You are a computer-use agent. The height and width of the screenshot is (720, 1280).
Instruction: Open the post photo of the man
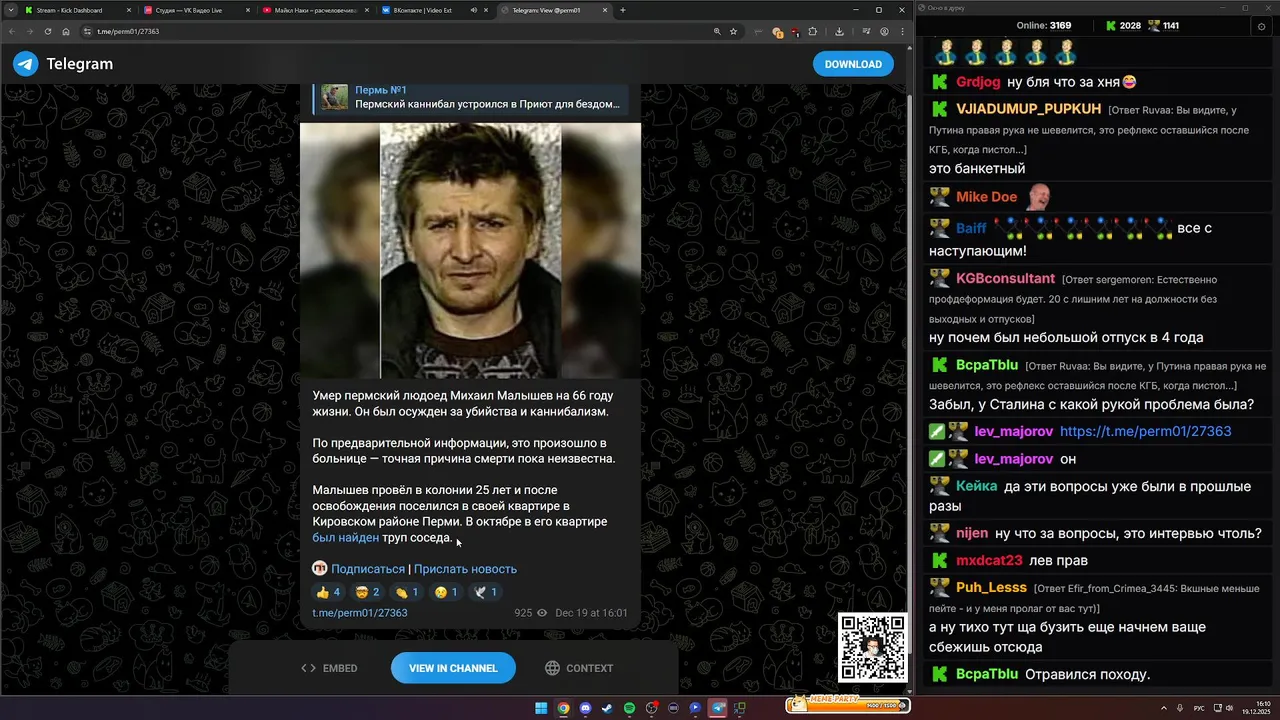pyautogui.click(x=470, y=250)
